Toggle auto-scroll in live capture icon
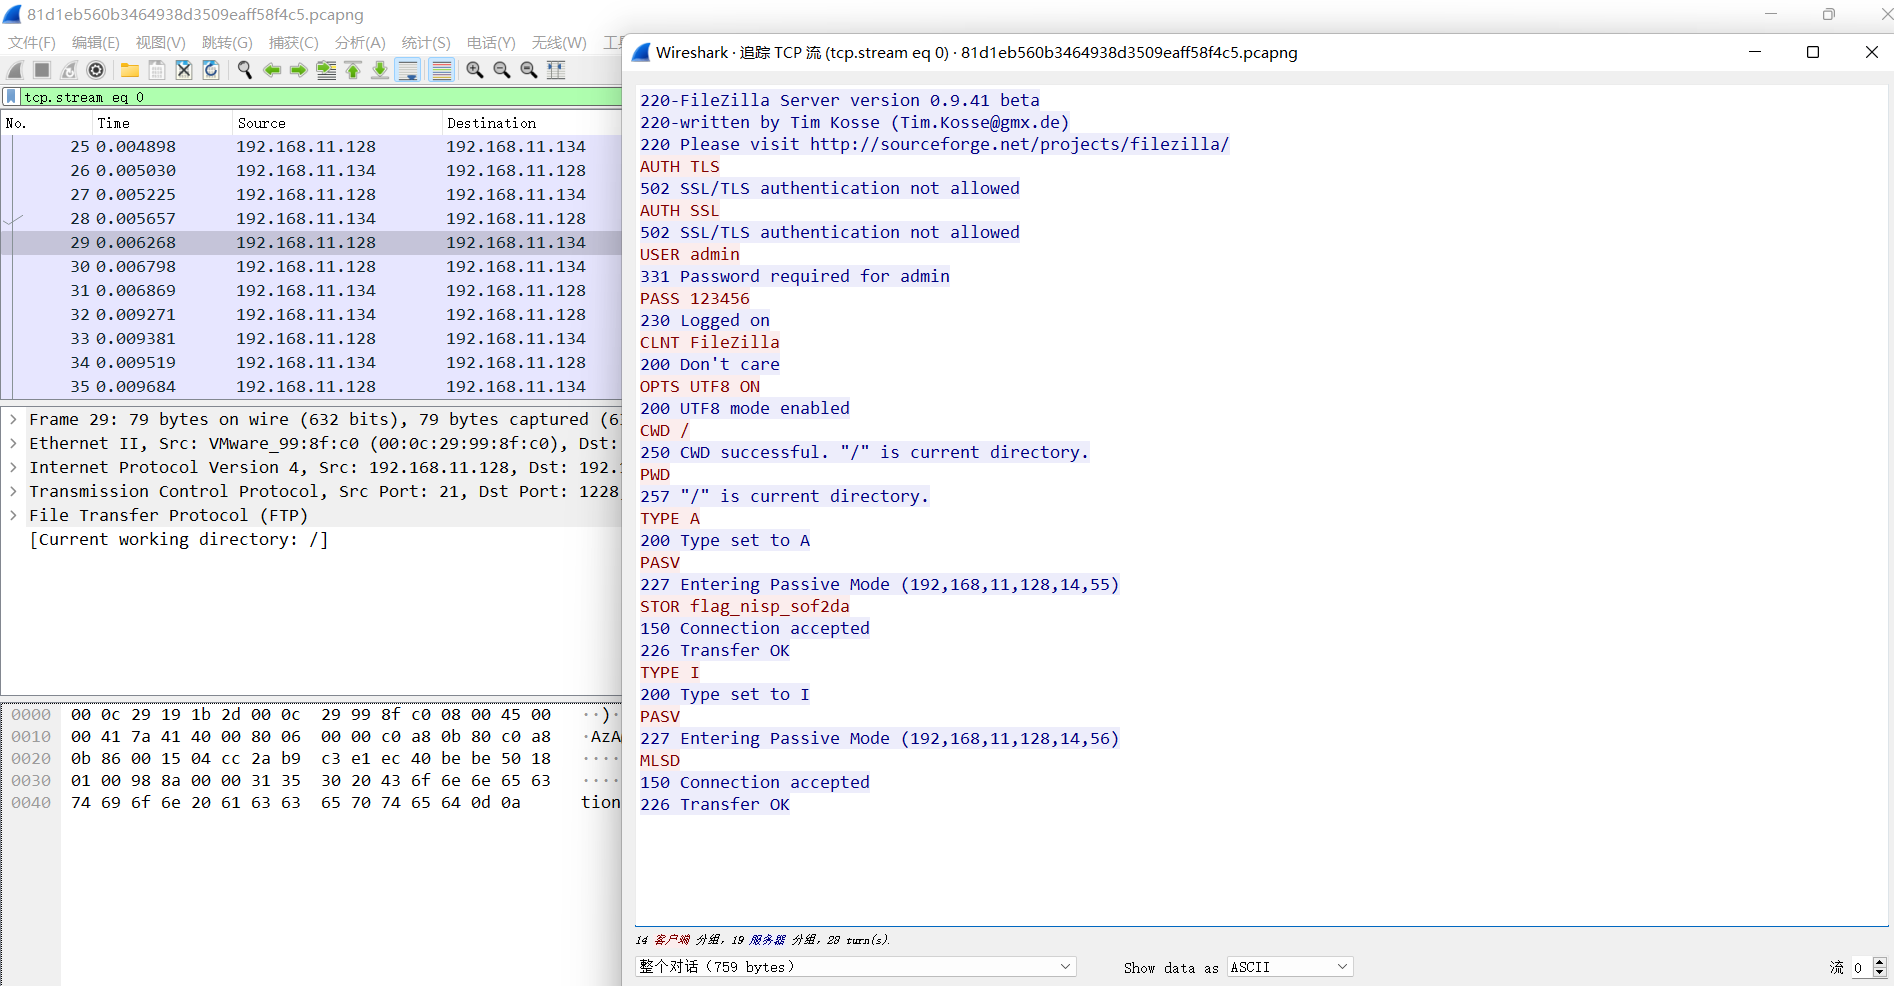Image resolution: width=1894 pixels, height=986 pixels. tap(408, 70)
